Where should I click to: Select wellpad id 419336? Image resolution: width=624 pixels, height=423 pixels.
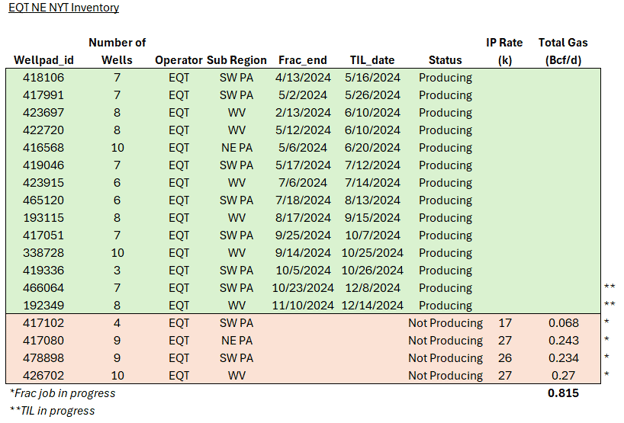43,270
